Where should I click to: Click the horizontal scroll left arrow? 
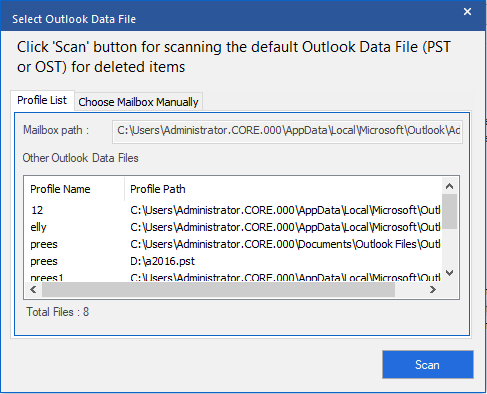(33, 289)
